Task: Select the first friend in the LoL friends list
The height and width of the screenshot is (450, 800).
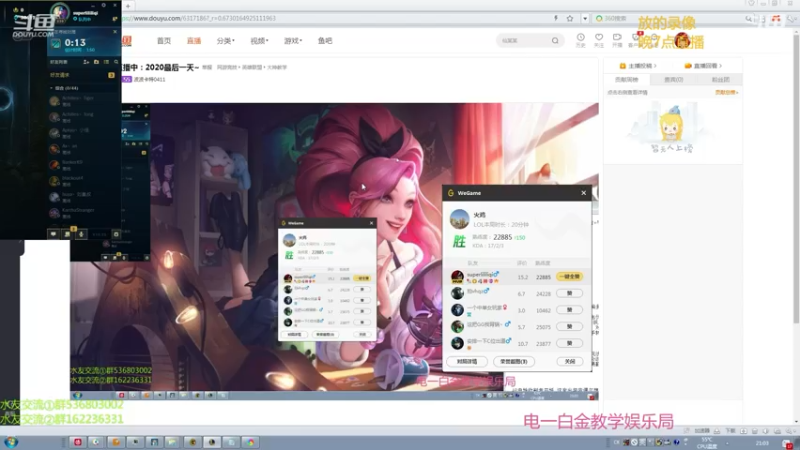Action: [x=84, y=101]
